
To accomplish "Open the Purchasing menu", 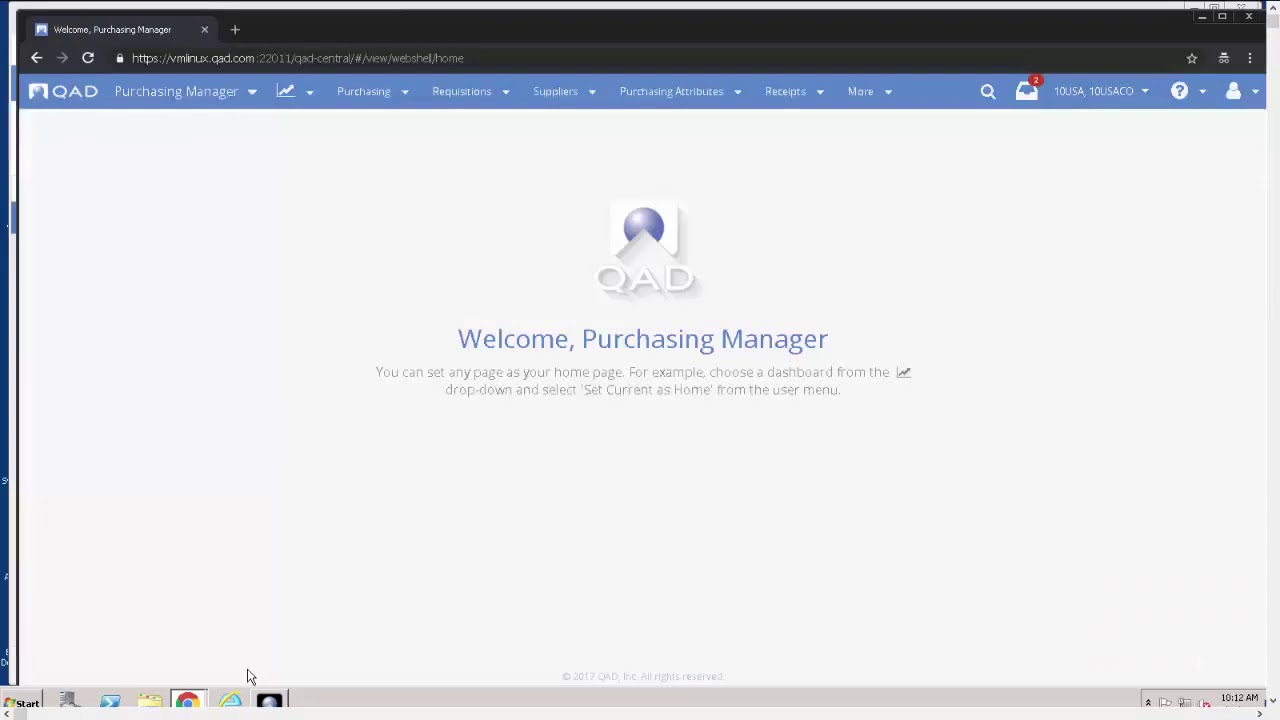I will (x=373, y=91).
